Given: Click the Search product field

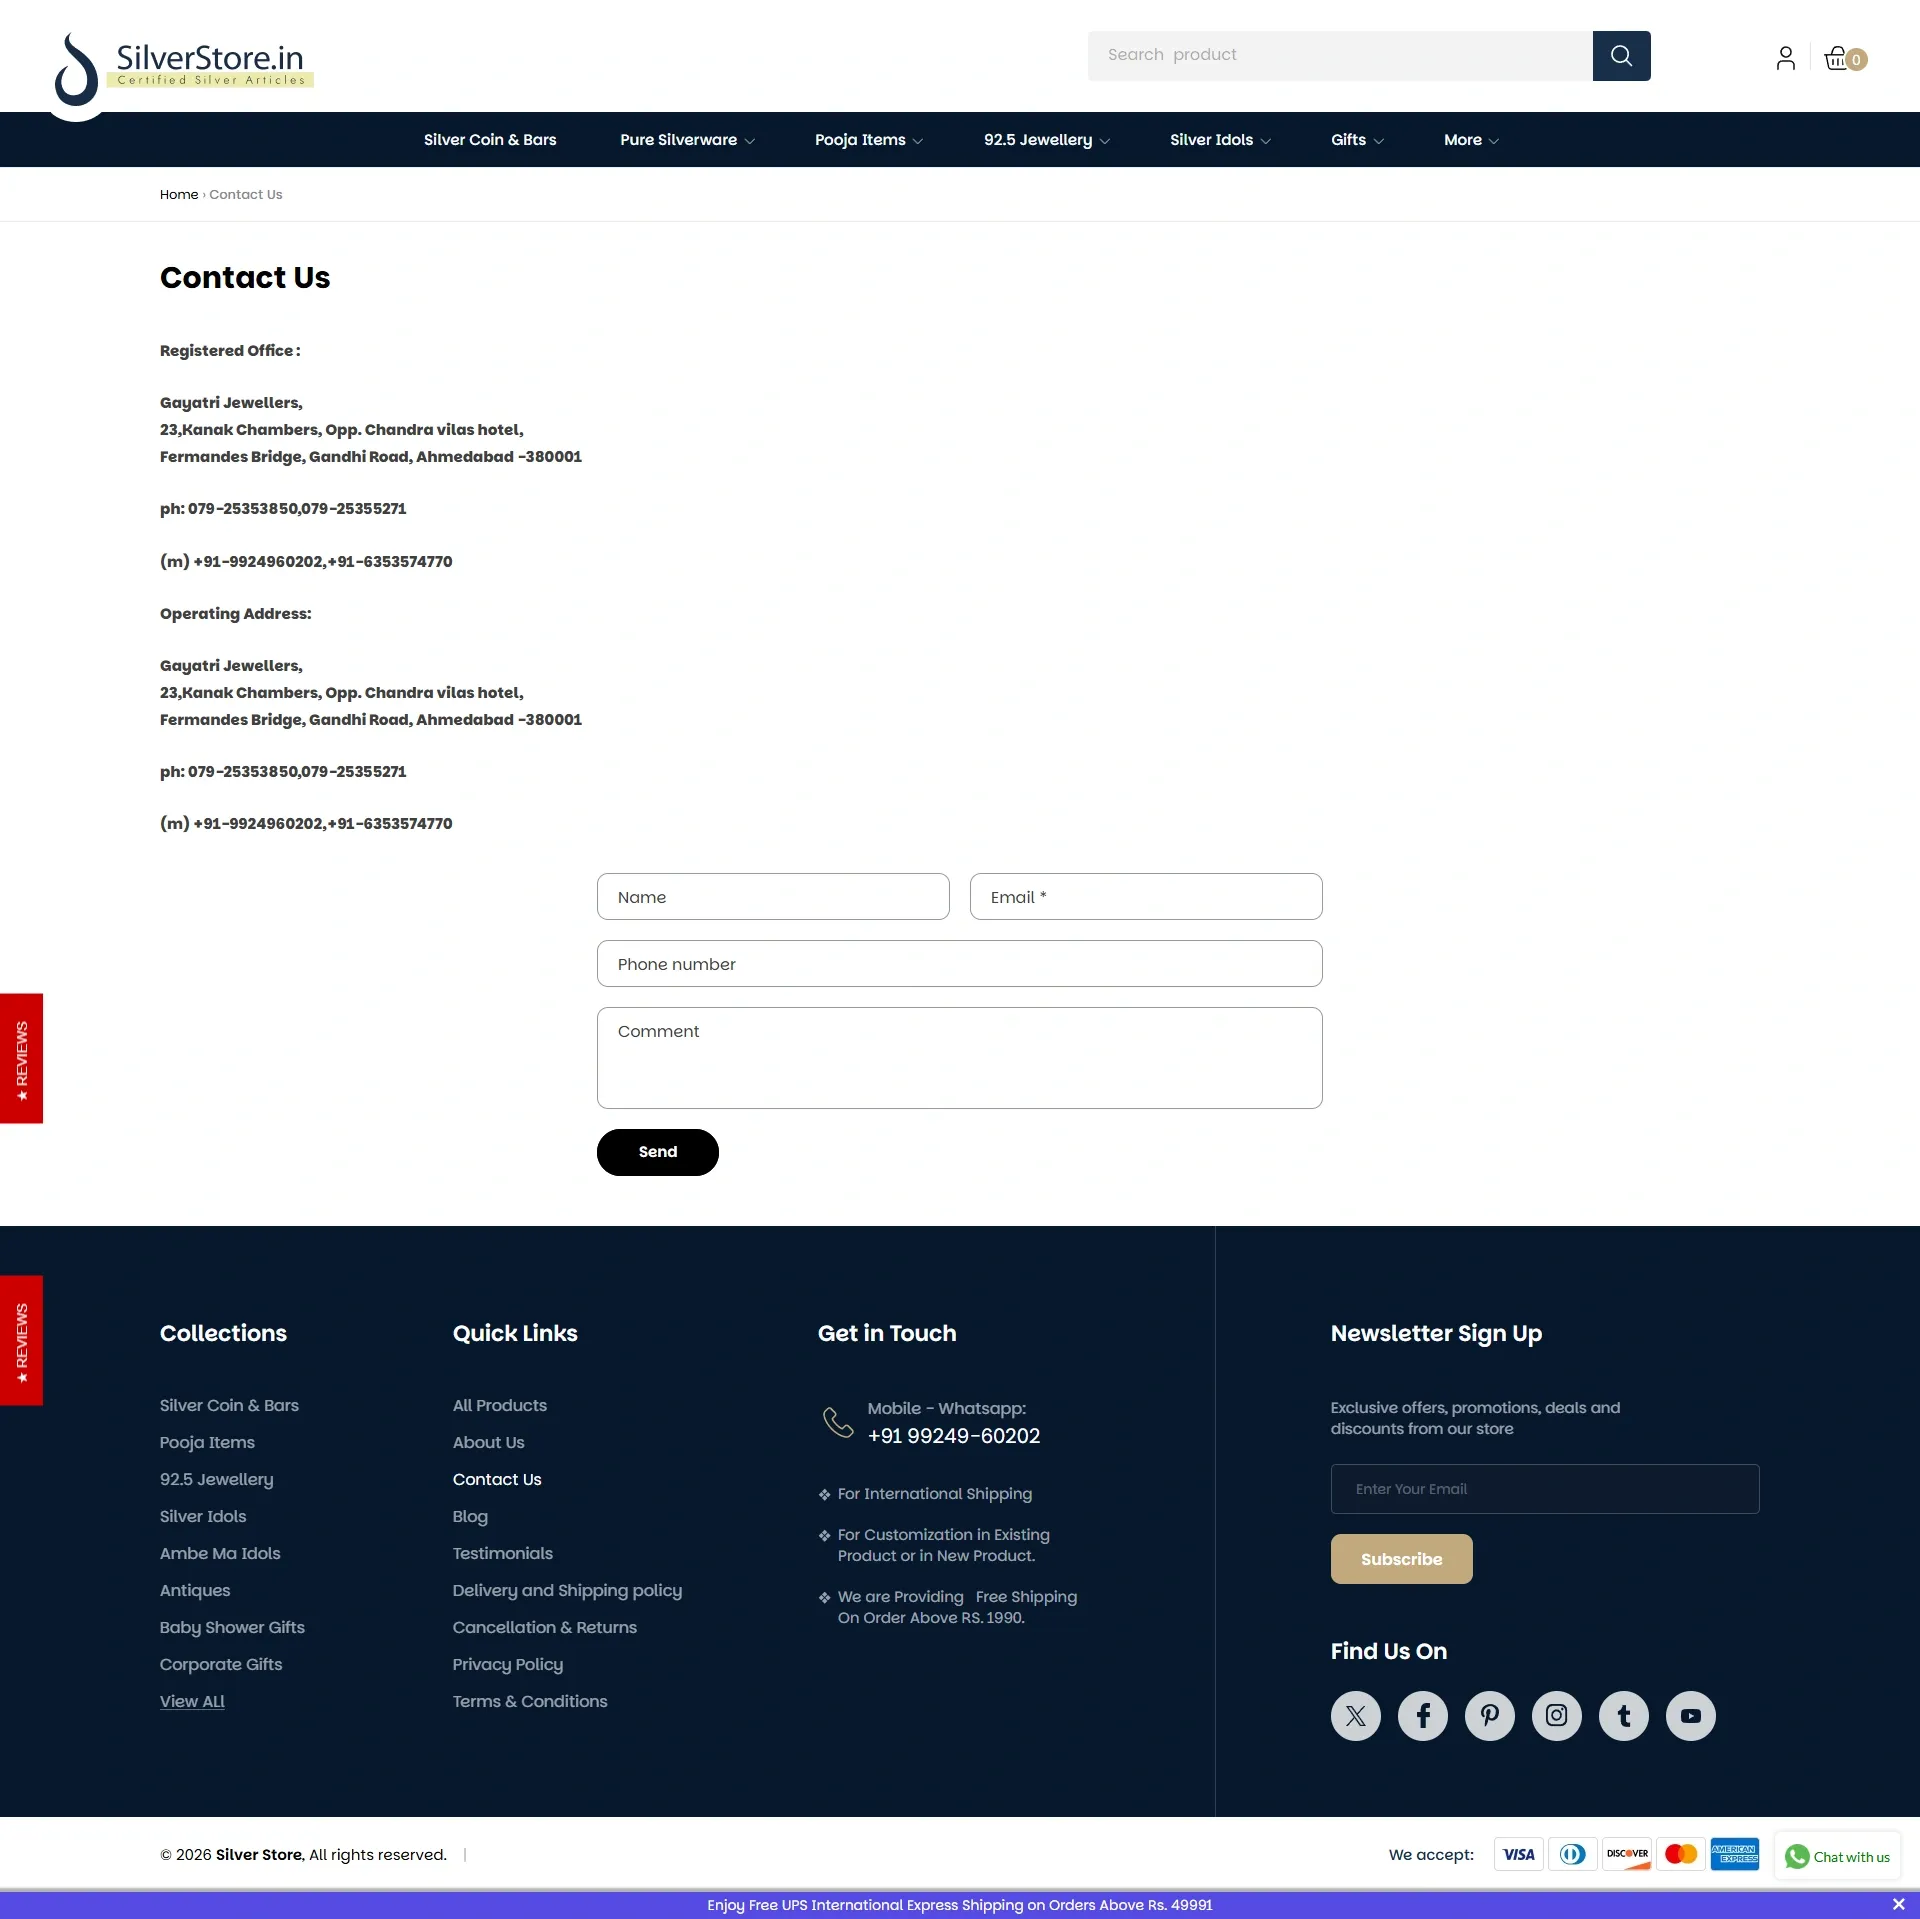Looking at the screenshot, I should click(x=1340, y=56).
